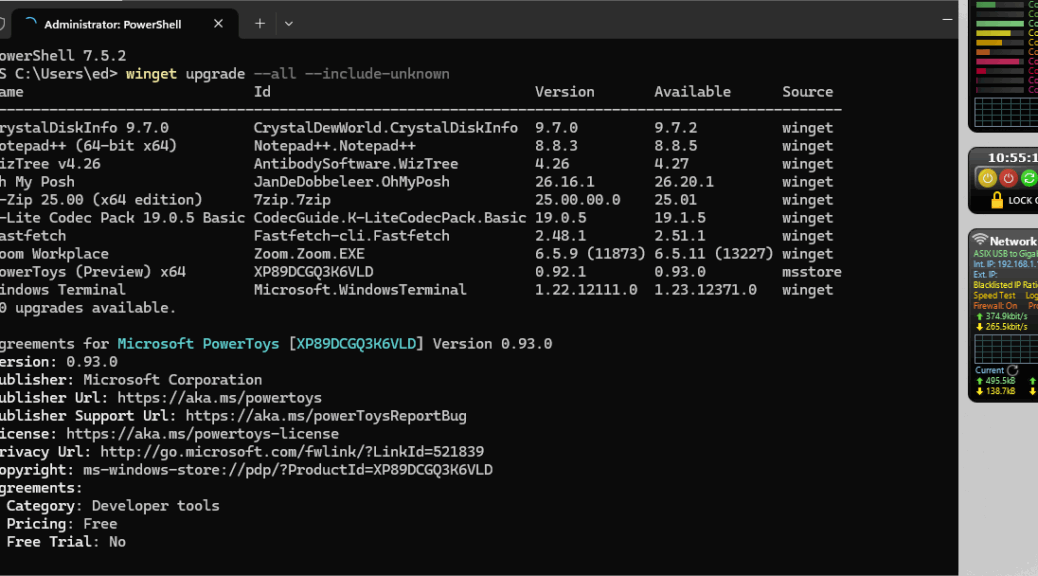Click ASIX USB to Gigabit adapter name
This screenshot has height=576, width=1038.
pos(1005,254)
